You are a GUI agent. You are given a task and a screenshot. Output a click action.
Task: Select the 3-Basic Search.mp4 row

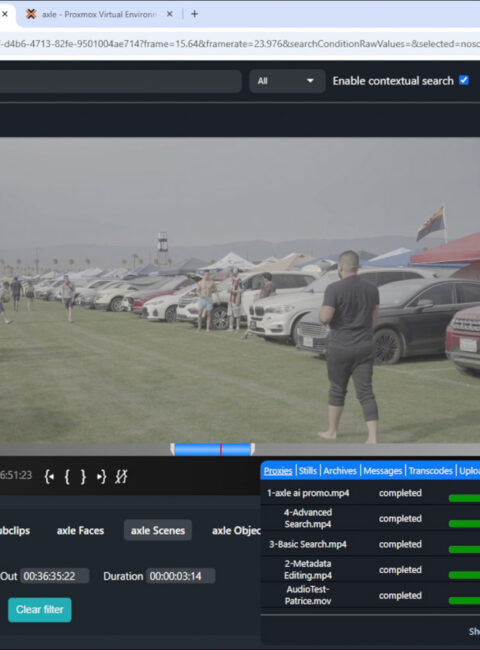click(371, 544)
